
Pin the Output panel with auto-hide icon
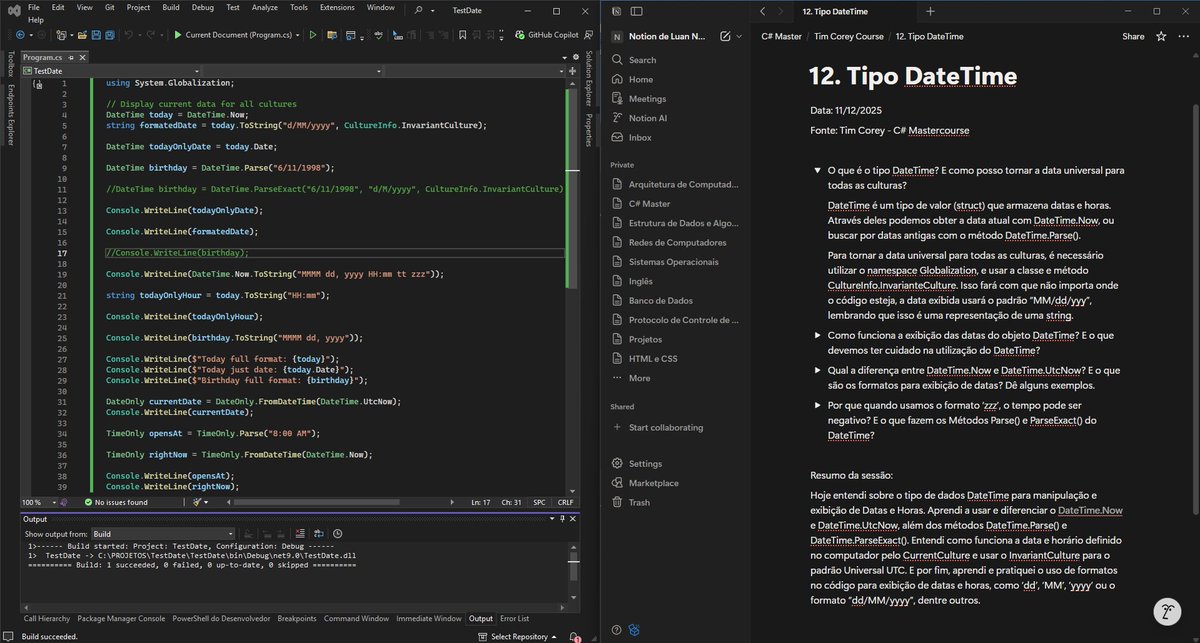[x=562, y=519]
